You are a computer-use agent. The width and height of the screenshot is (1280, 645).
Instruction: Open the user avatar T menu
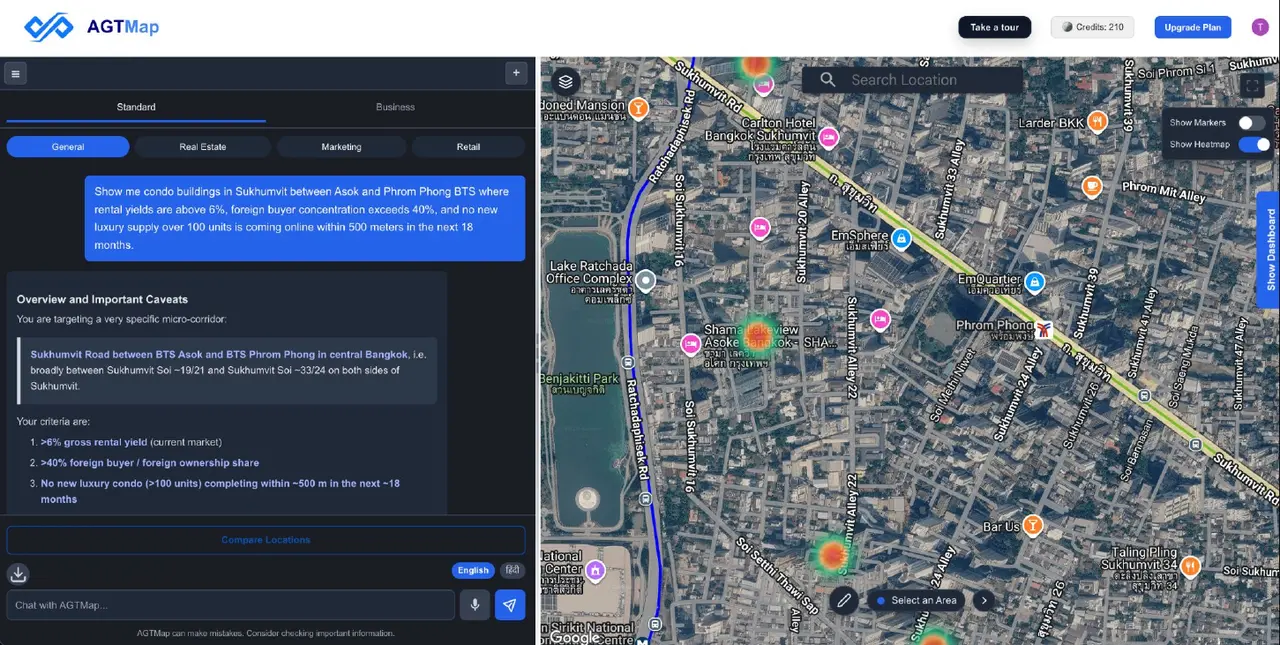[x=1260, y=27]
